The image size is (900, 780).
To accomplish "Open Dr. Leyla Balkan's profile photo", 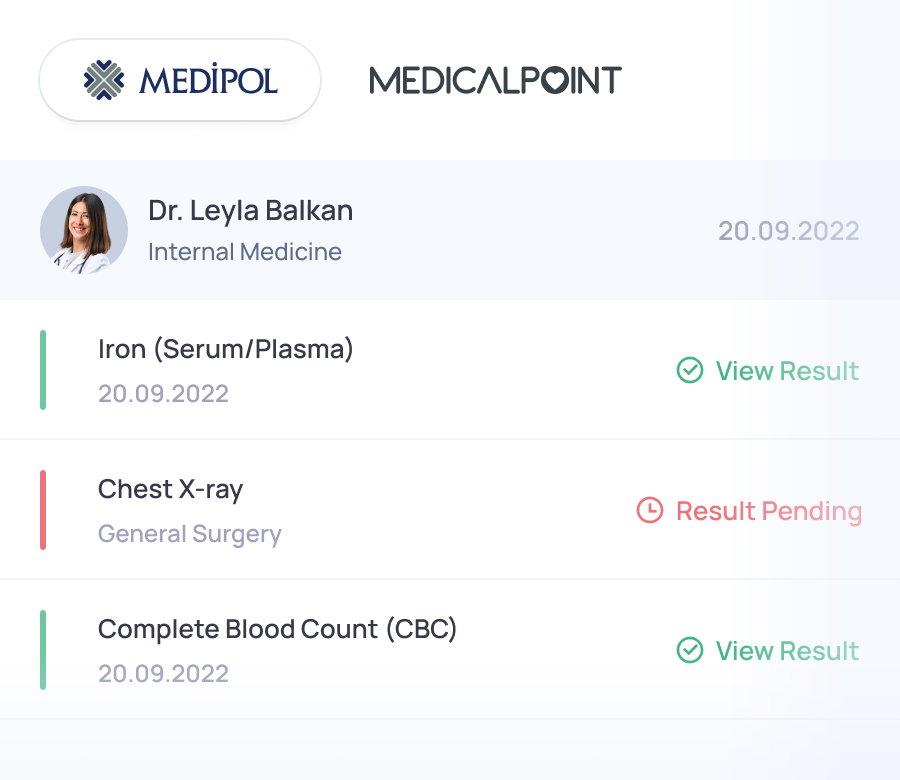I will pyautogui.click(x=84, y=230).
